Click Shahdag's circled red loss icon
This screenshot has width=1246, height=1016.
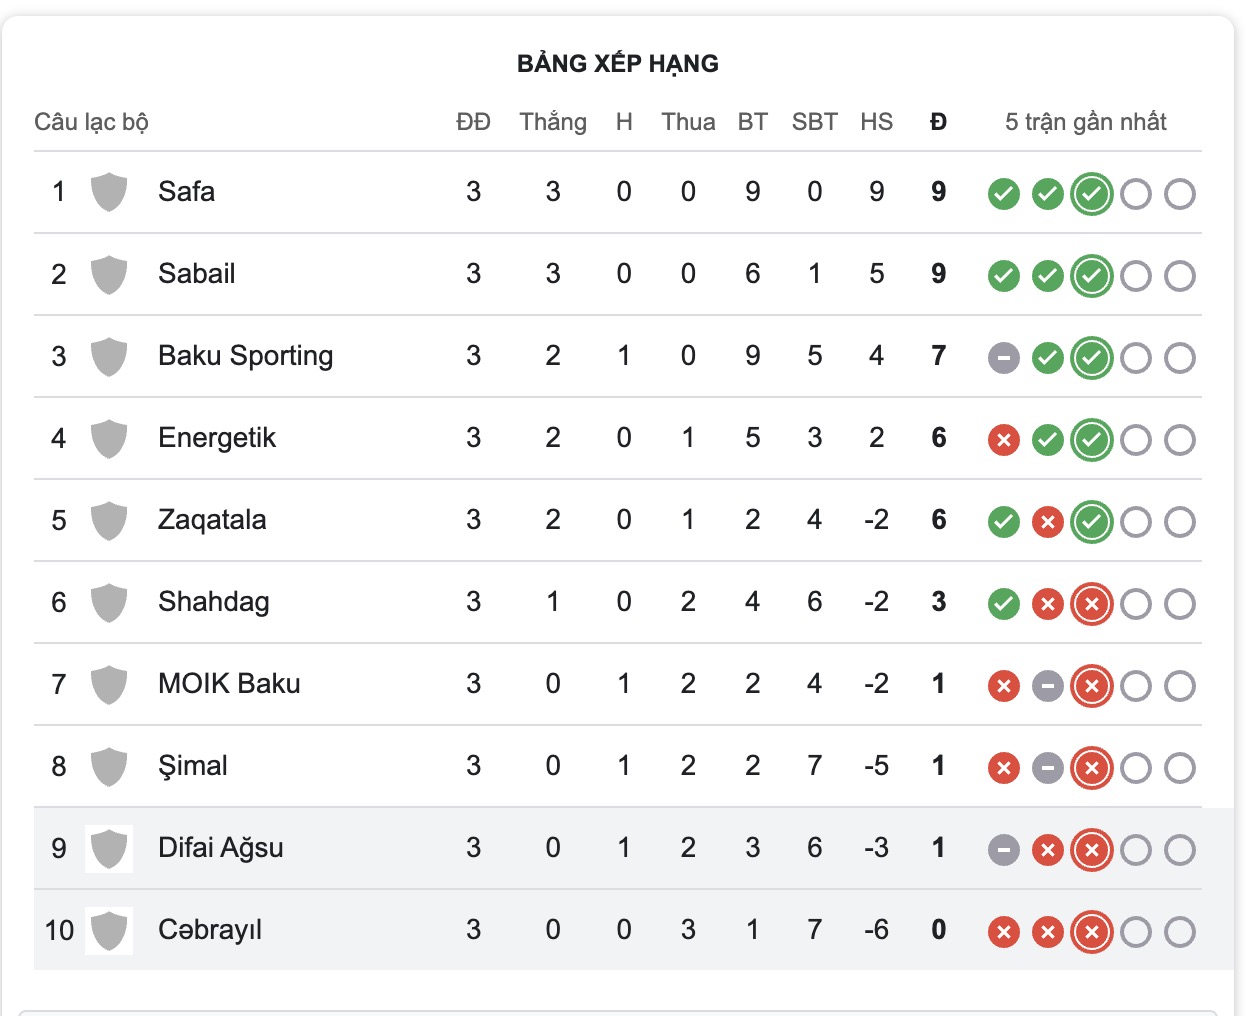(x=1091, y=604)
